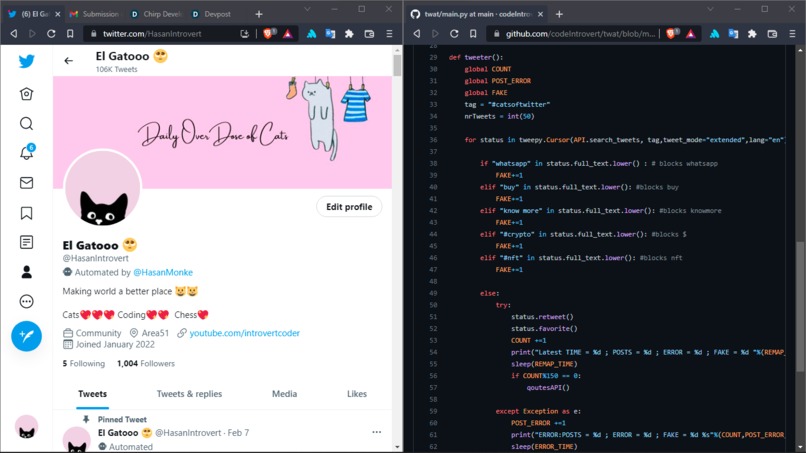Viewport: 806px width, 453px height.
Task: Switch to the Submission Gmail tab
Action: click(x=95, y=14)
